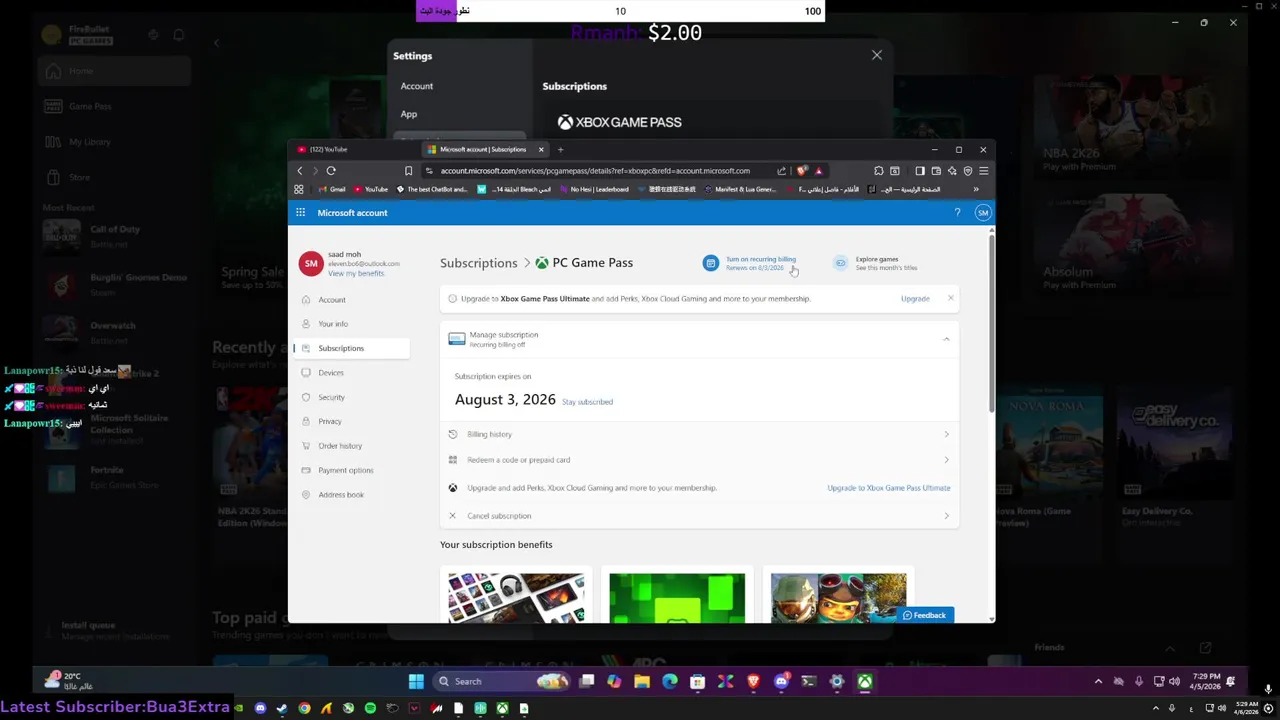Open Address book in the sidebar
Viewport: 1280px width, 720px height.
341,495
